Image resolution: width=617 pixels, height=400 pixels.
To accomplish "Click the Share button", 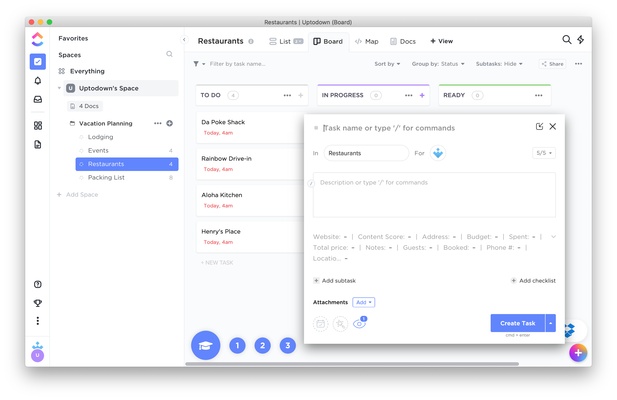I will click(x=552, y=64).
